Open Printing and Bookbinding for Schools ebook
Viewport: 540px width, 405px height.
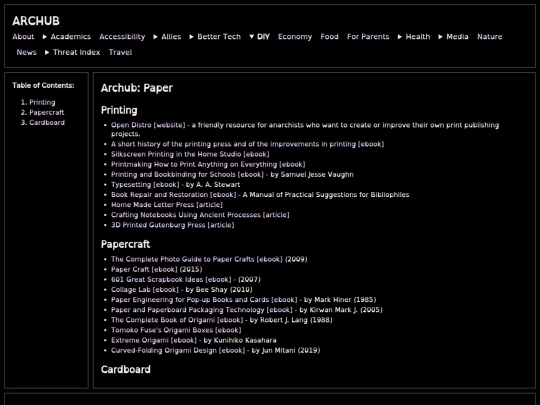[187, 175]
